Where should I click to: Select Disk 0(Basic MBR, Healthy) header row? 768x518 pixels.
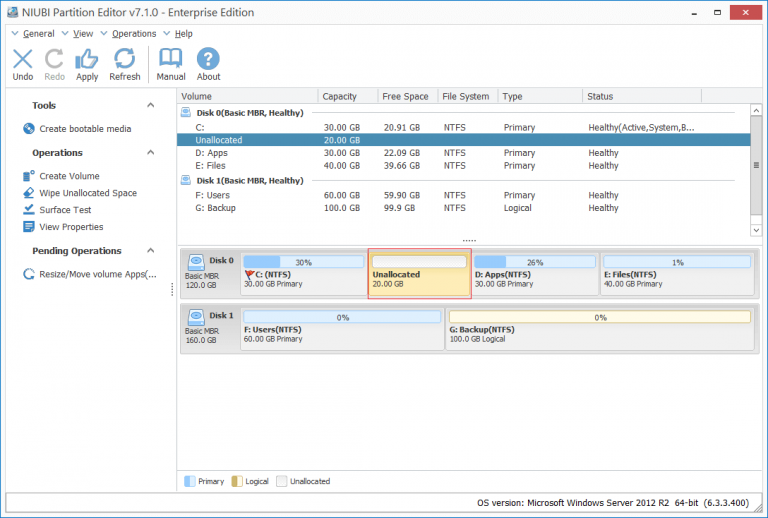(x=463, y=113)
